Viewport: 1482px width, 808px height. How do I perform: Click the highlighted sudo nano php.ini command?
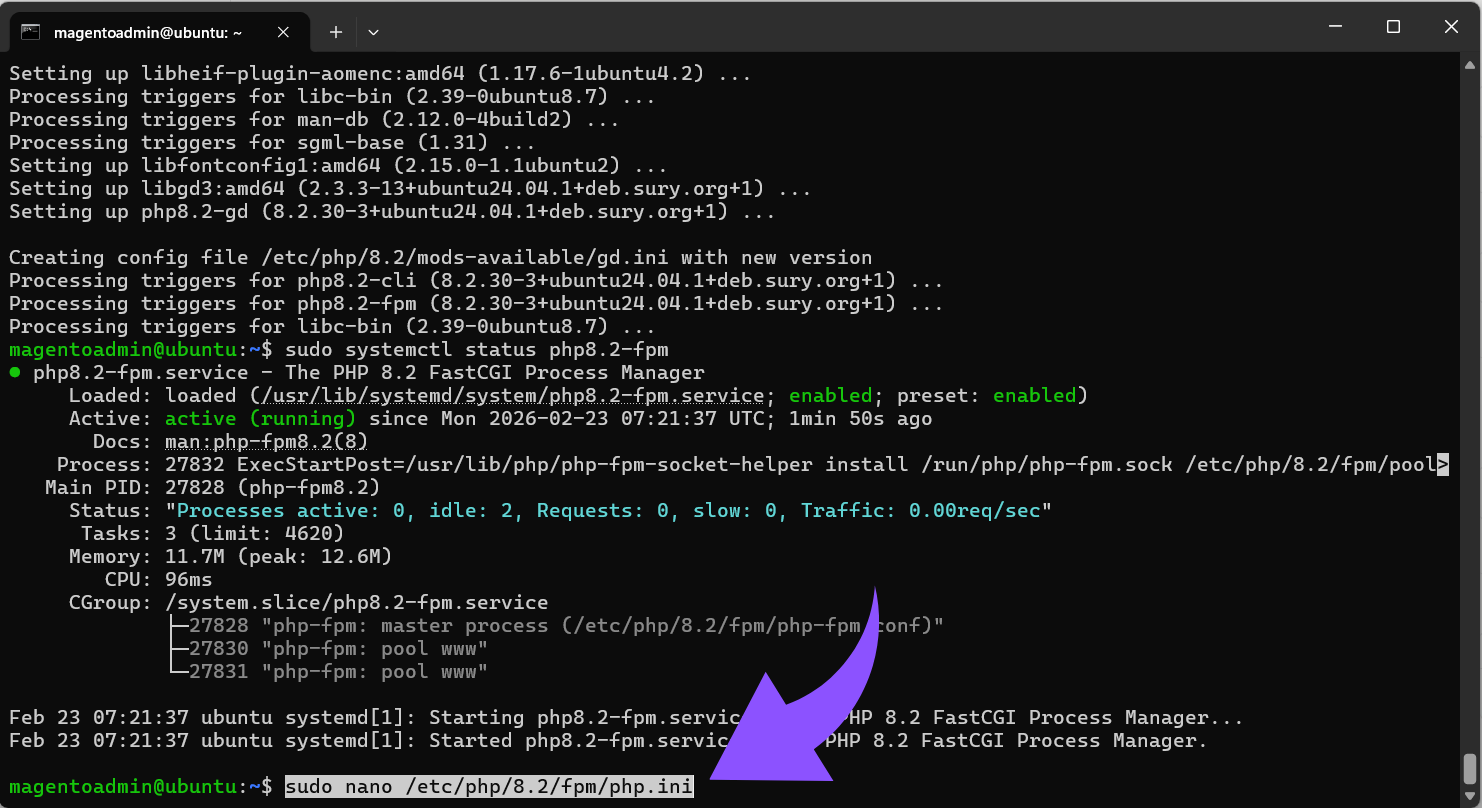point(488,786)
